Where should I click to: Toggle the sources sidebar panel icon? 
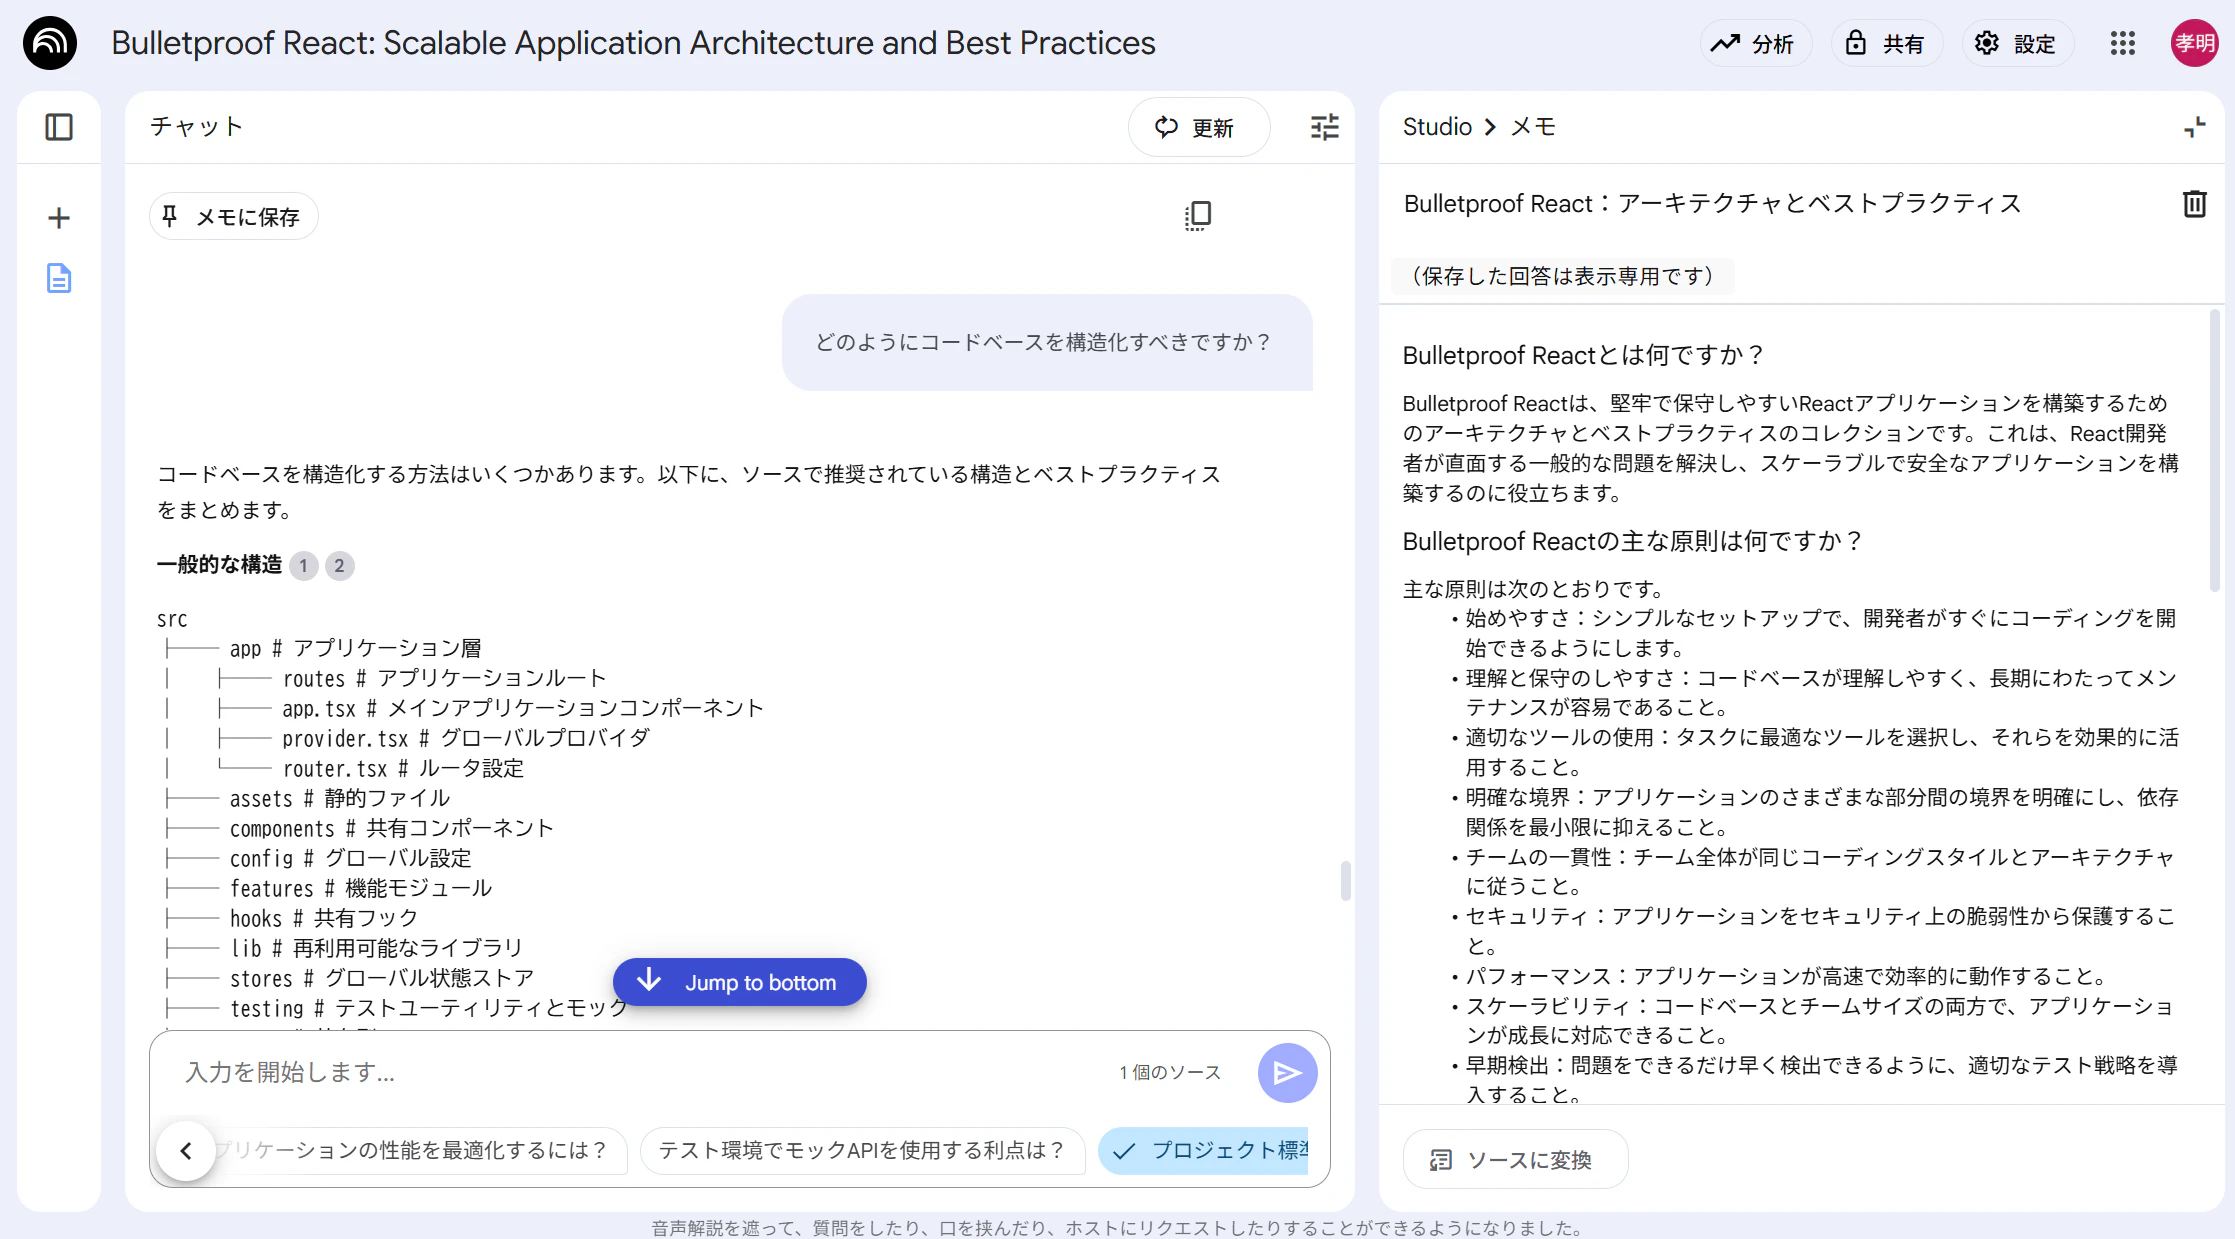tap(59, 127)
